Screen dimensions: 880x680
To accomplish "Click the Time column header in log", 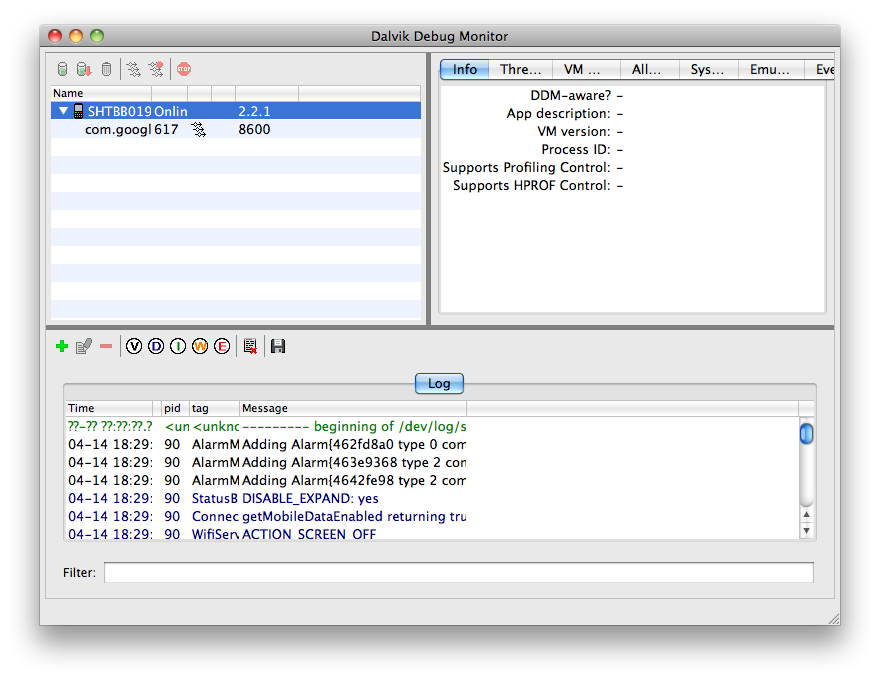I will click(x=109, y=408).
